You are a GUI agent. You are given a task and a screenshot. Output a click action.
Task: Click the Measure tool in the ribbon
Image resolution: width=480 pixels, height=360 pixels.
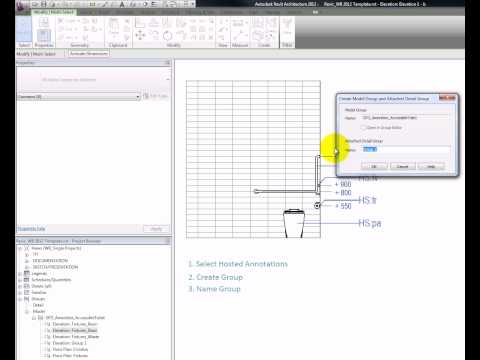(240, 36)
